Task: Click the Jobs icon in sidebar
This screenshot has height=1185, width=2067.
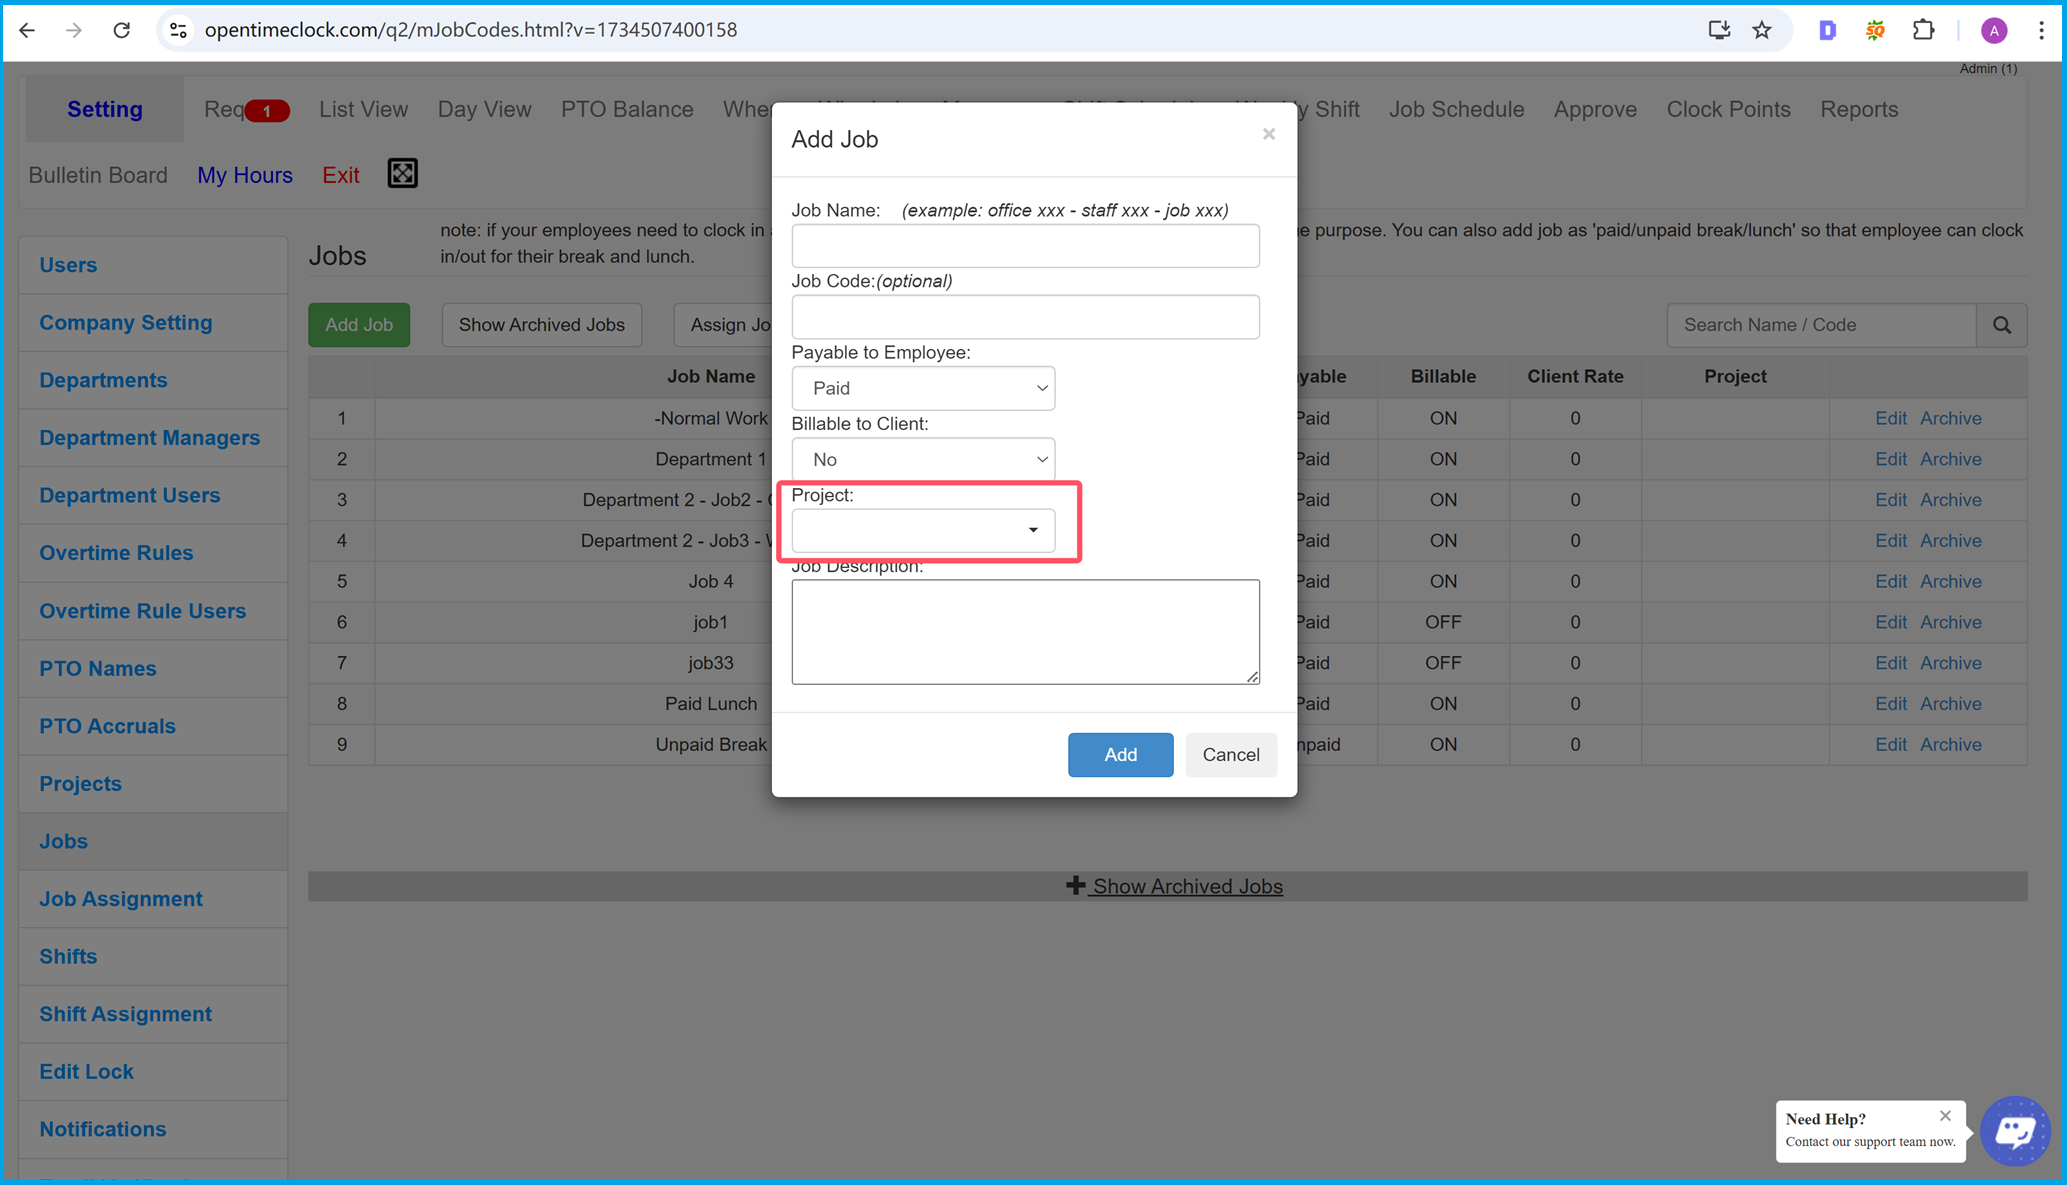Action: click(62, 840)
